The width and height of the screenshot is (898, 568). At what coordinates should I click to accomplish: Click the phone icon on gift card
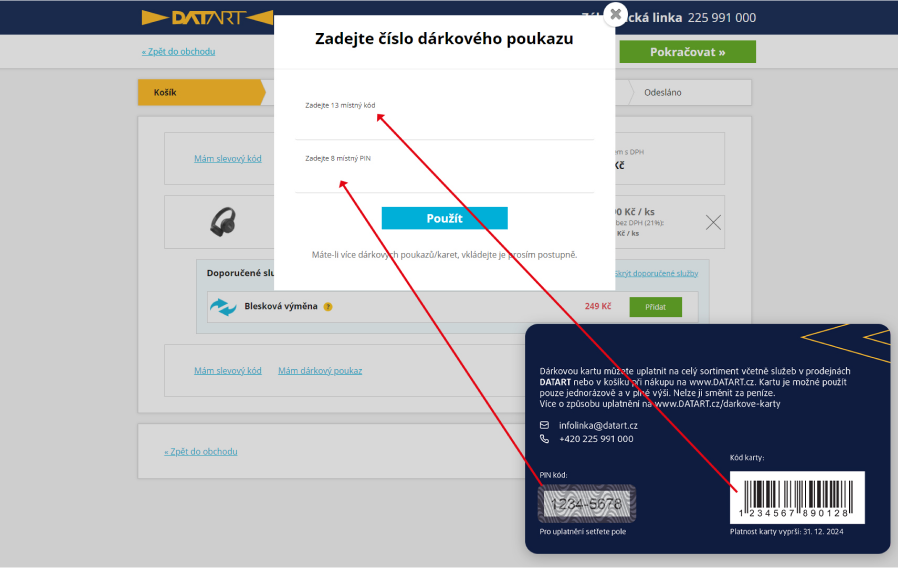545,439
